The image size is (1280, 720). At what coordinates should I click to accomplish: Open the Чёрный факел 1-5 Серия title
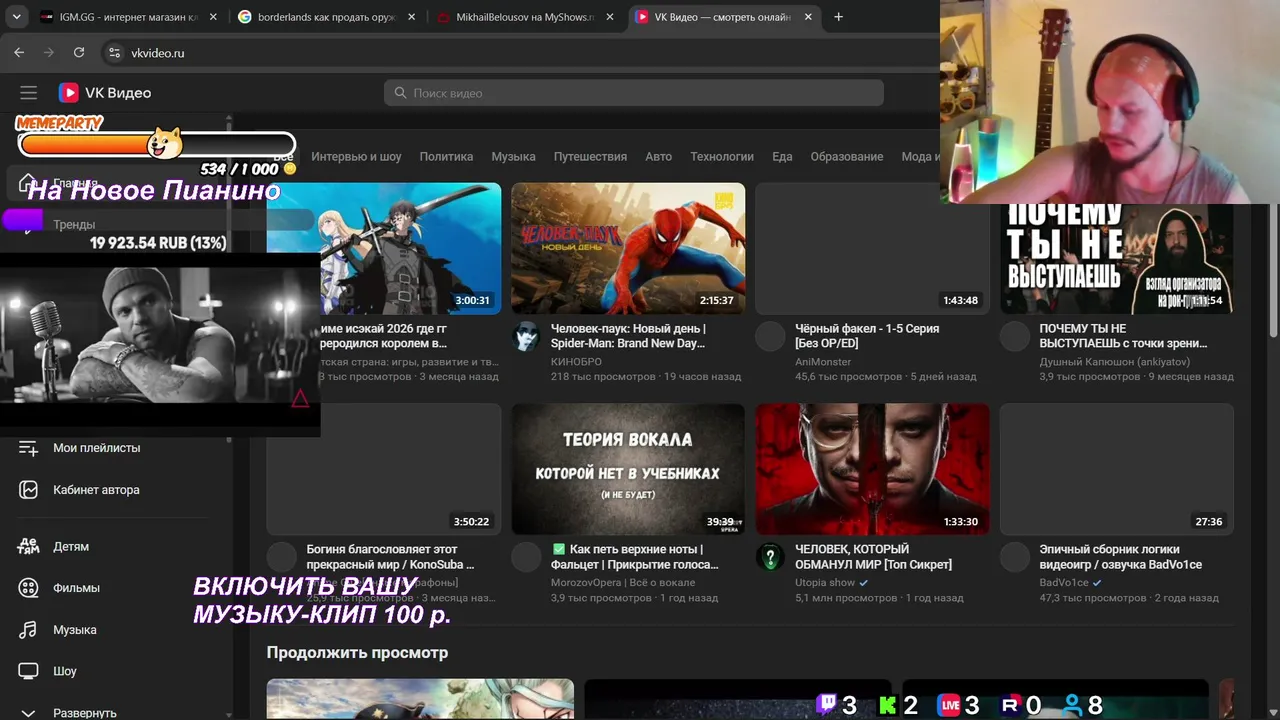(867, 336)
